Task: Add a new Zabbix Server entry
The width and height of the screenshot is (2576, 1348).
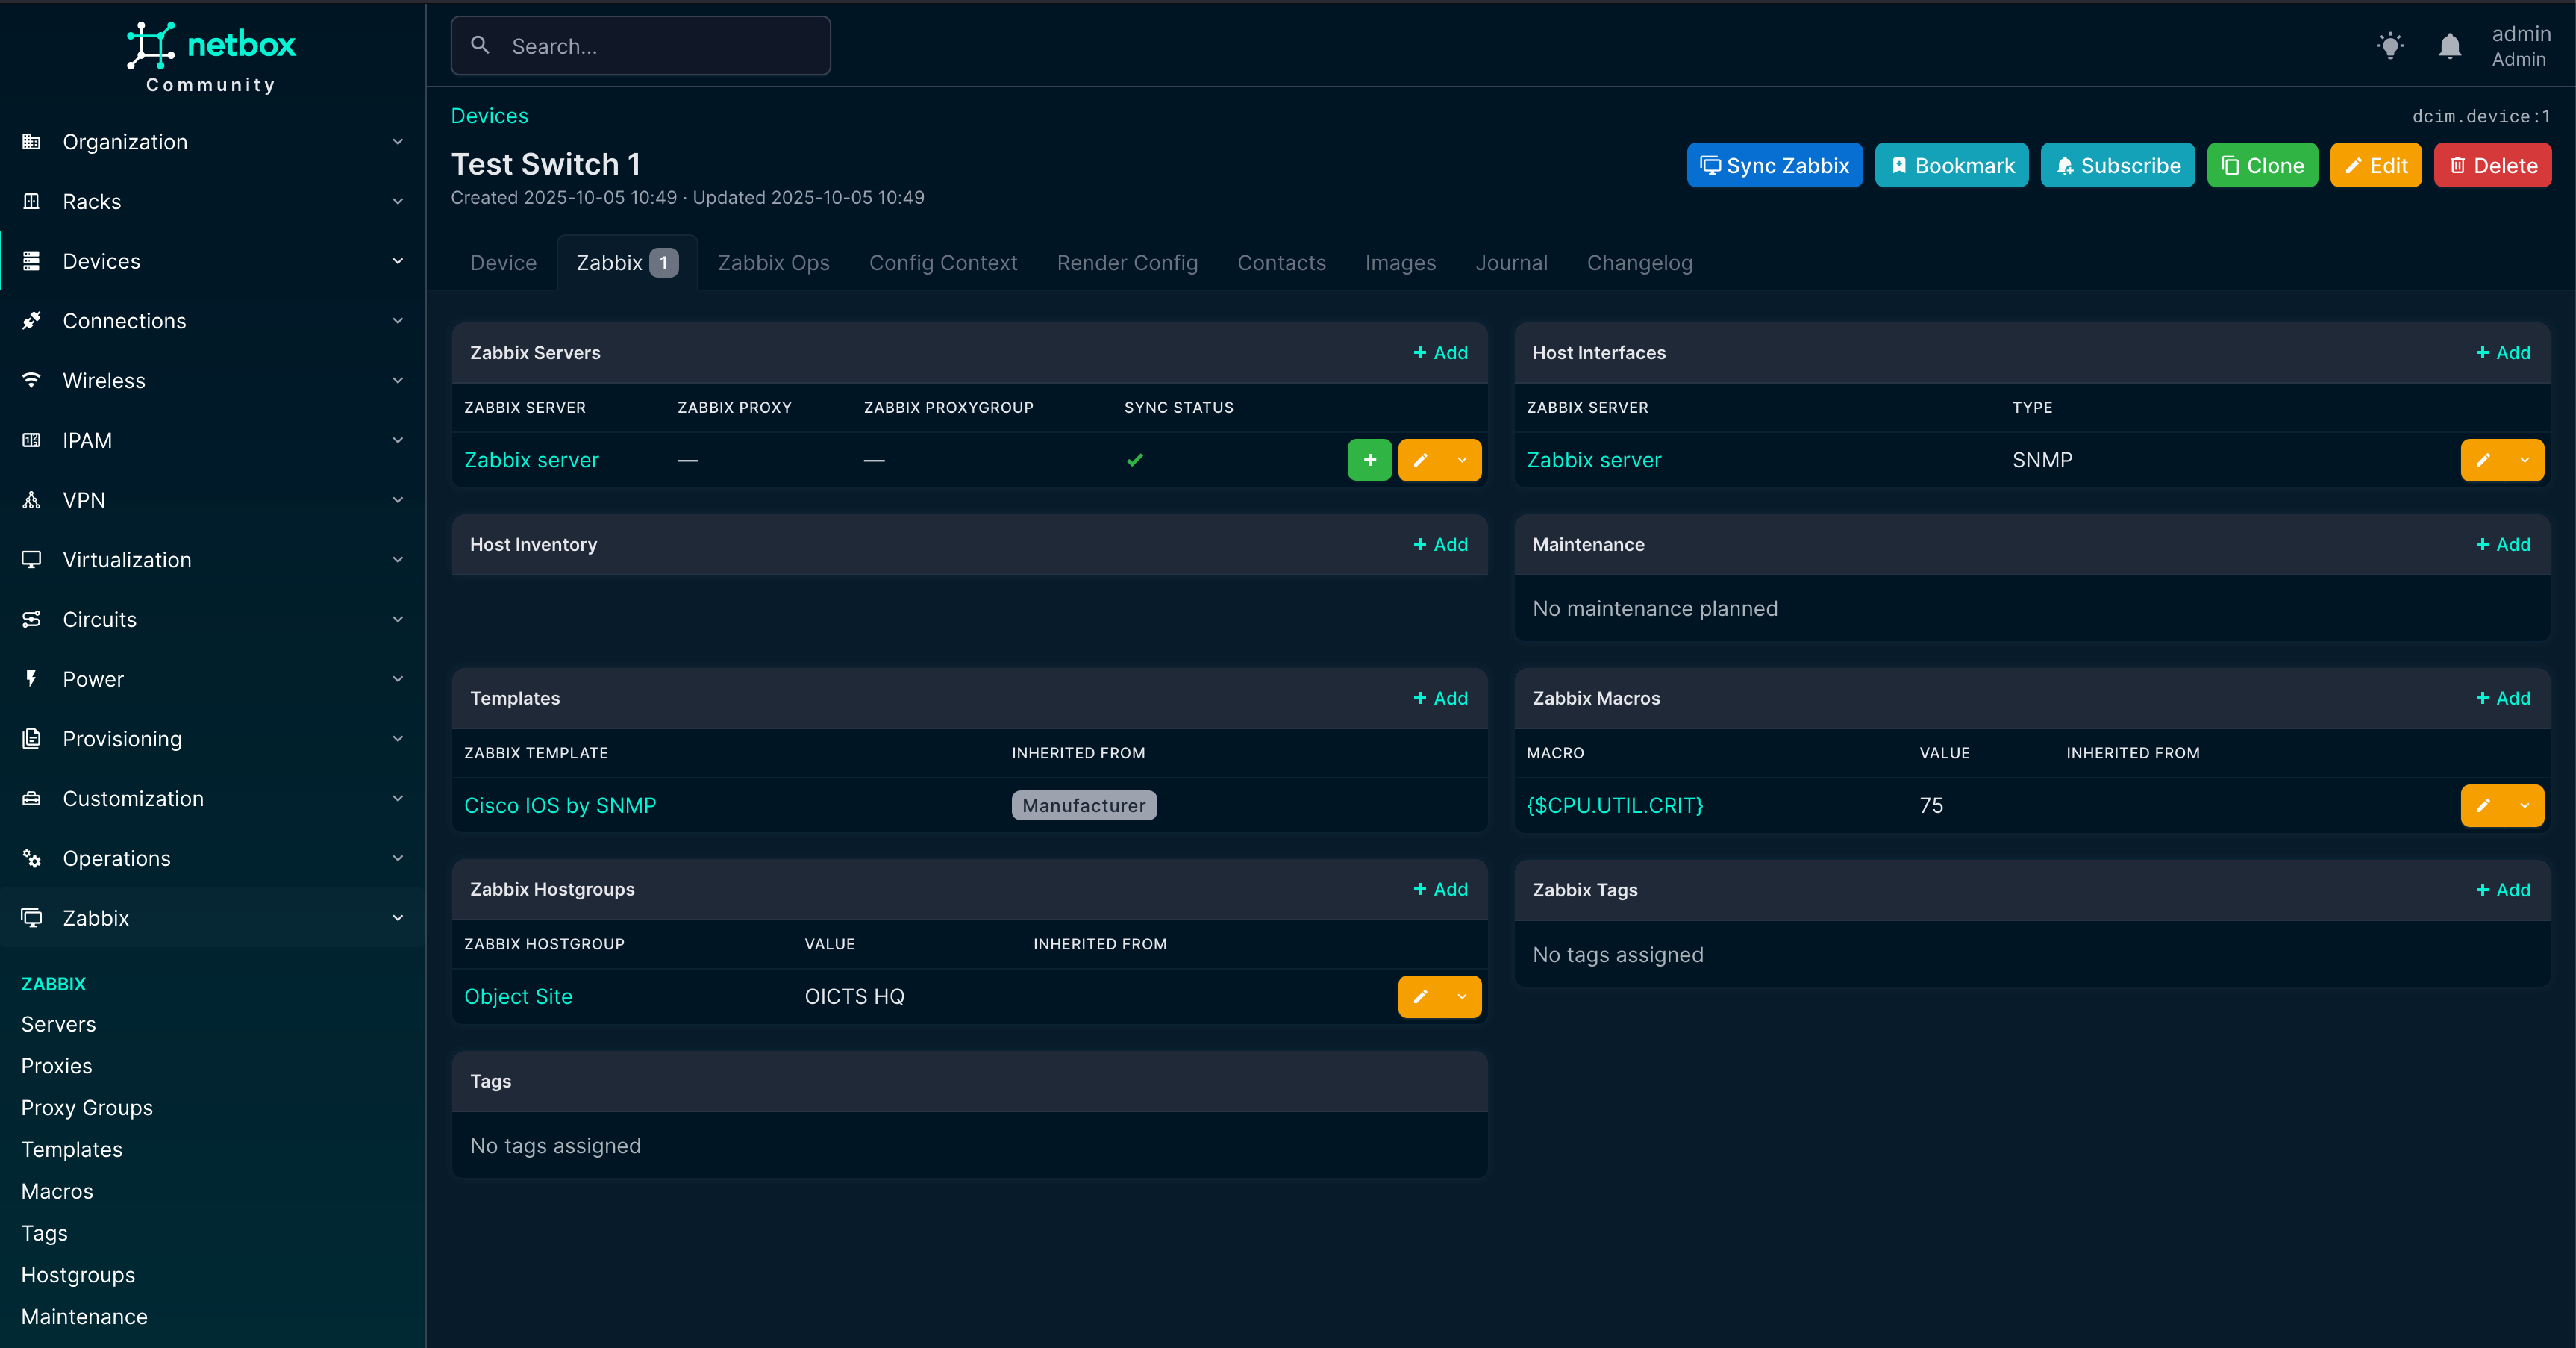Action: (x=1440, y=352)
